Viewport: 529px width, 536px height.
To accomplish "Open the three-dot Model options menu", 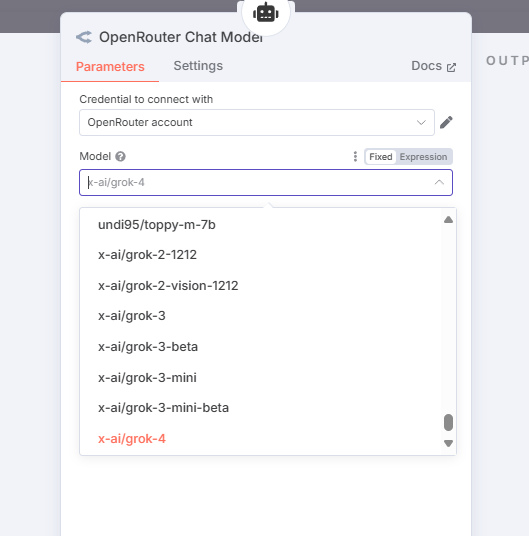I will (355, 157).
